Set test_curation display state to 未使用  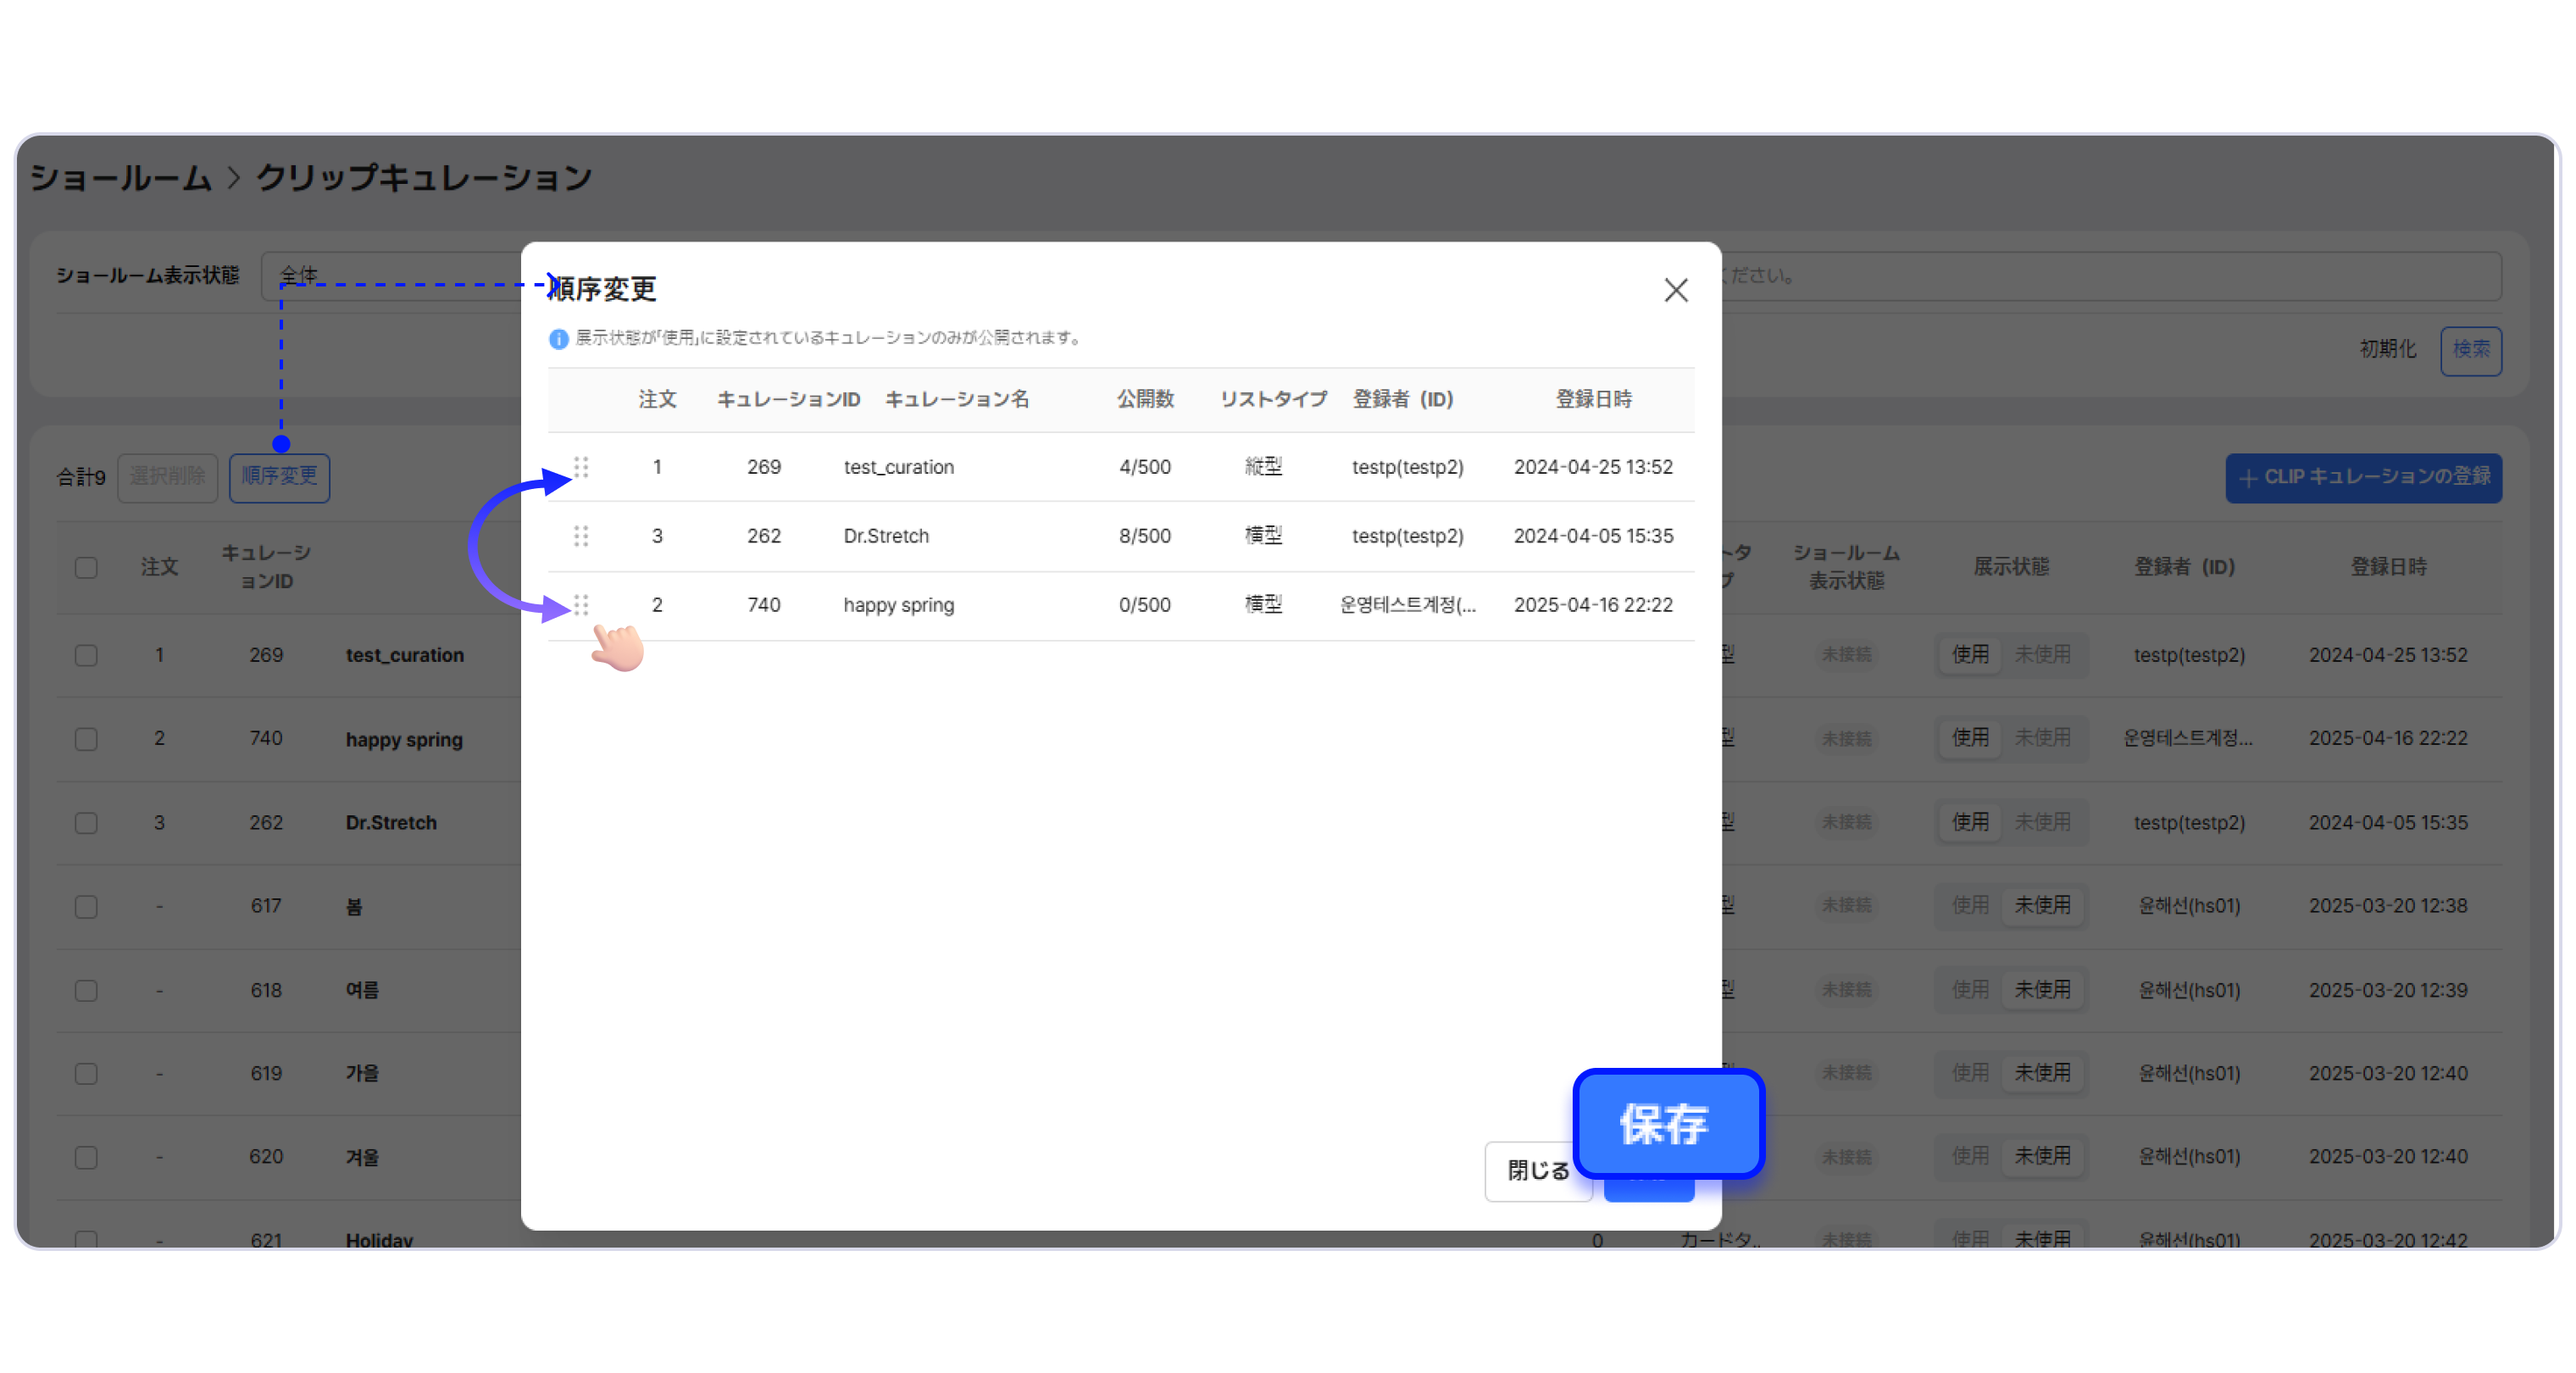(x=2042, y=655)
